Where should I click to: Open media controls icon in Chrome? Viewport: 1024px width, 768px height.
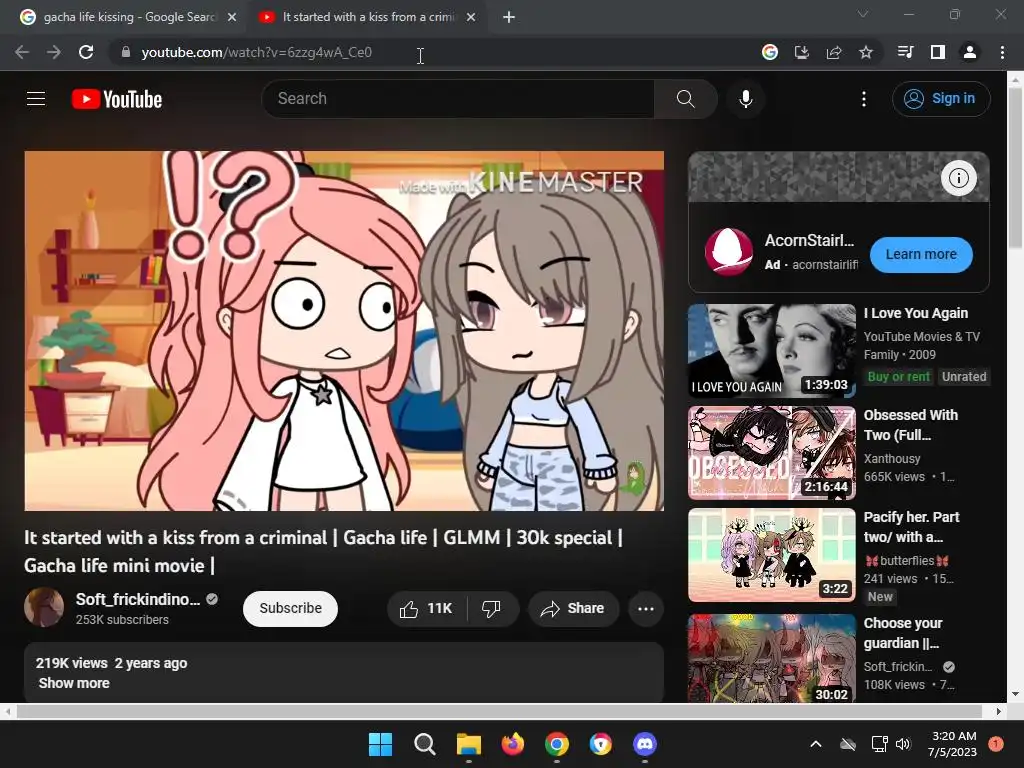click(905, 52)
